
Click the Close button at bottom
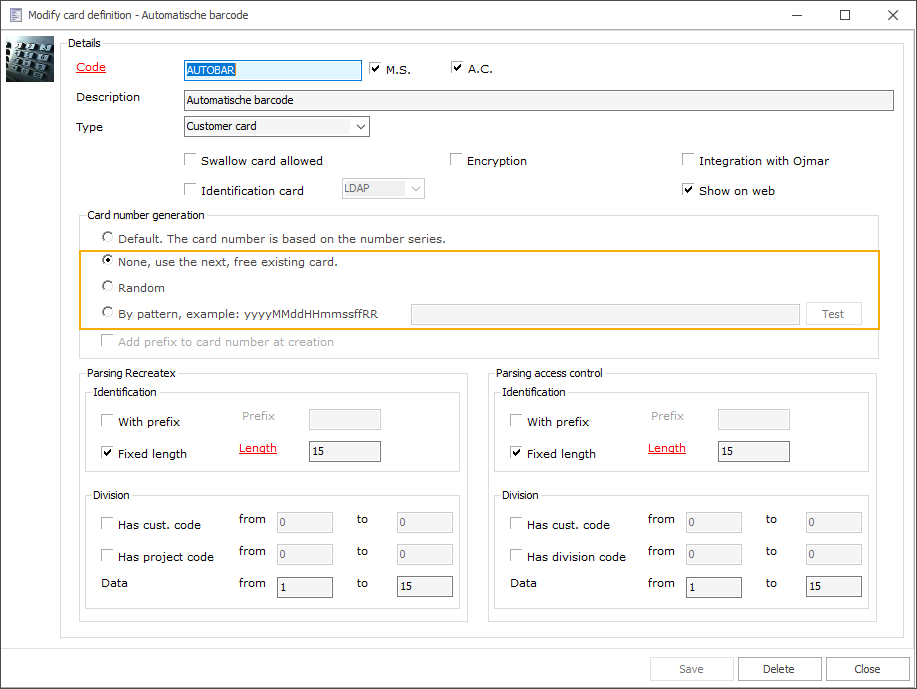point(867,669)
